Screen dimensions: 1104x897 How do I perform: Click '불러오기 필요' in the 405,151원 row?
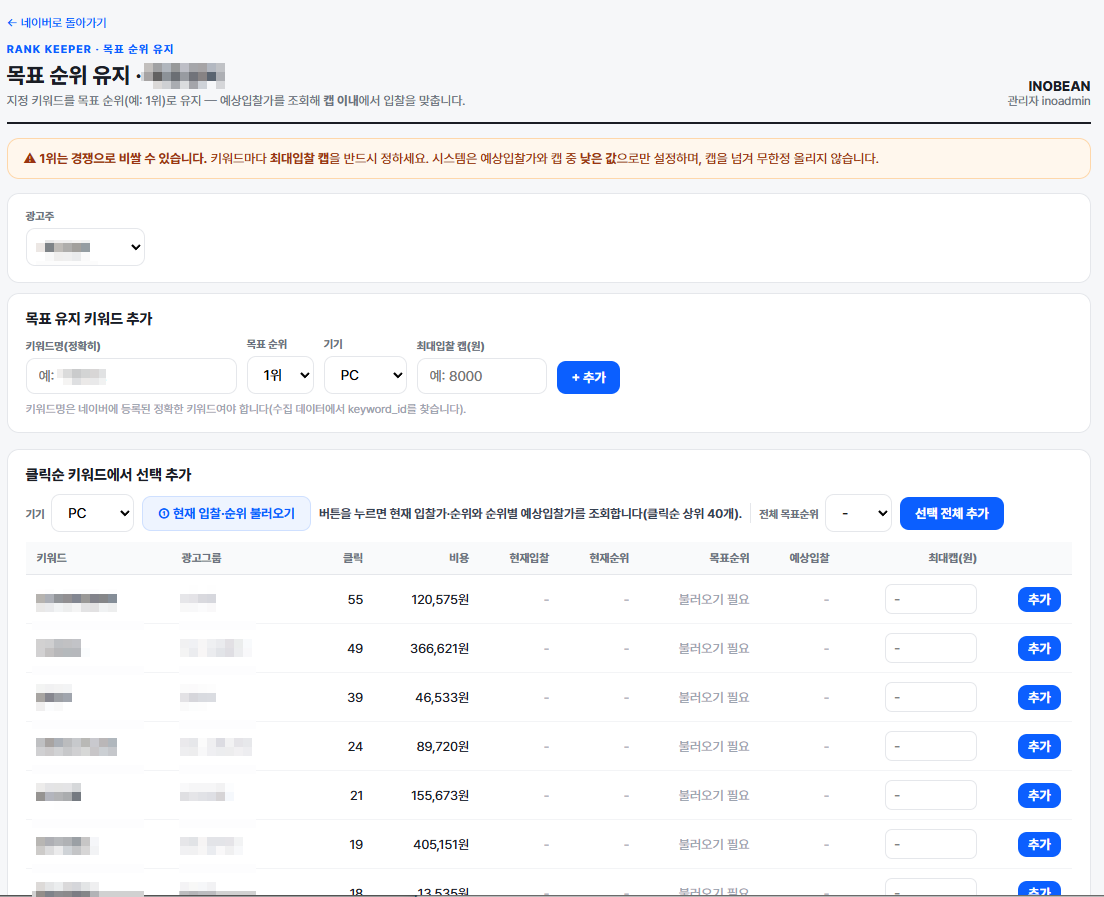tap(713, 844)
